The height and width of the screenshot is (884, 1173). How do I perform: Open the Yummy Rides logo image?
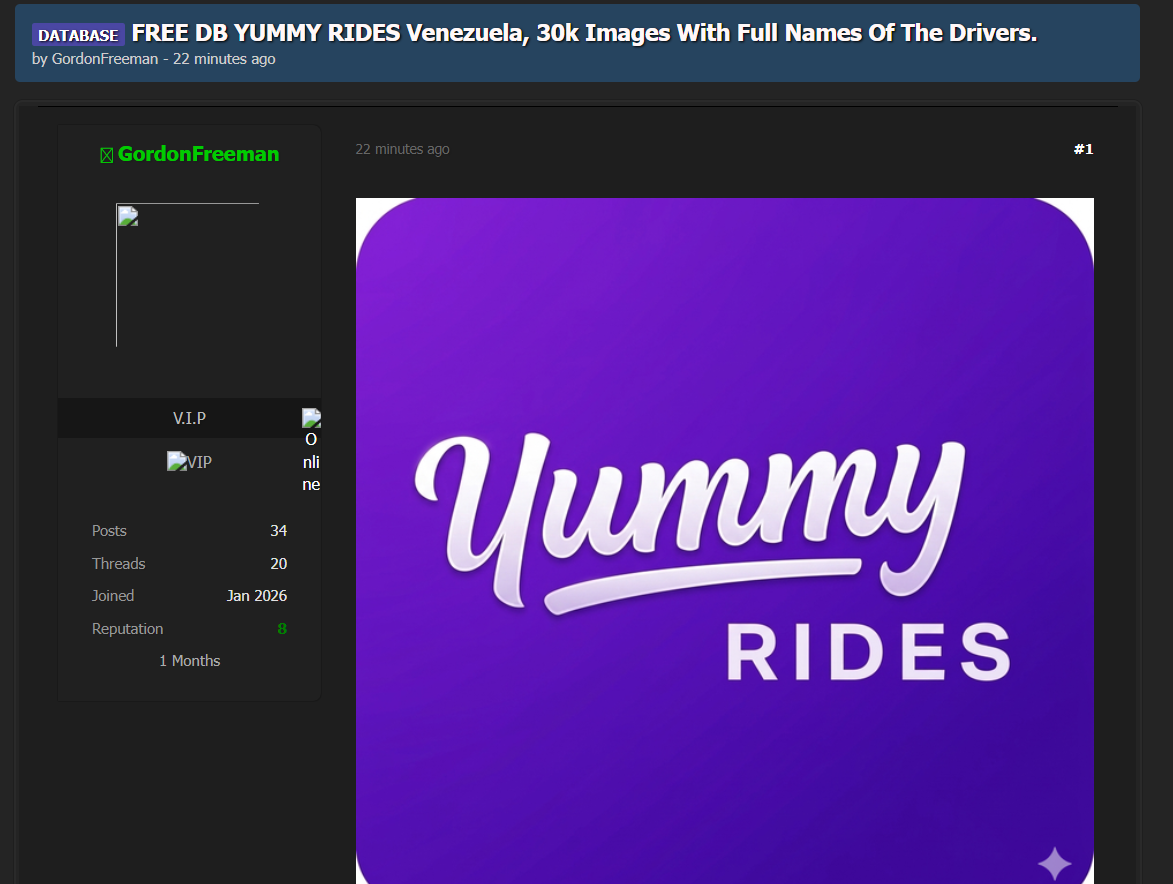[x=724, y=540]
